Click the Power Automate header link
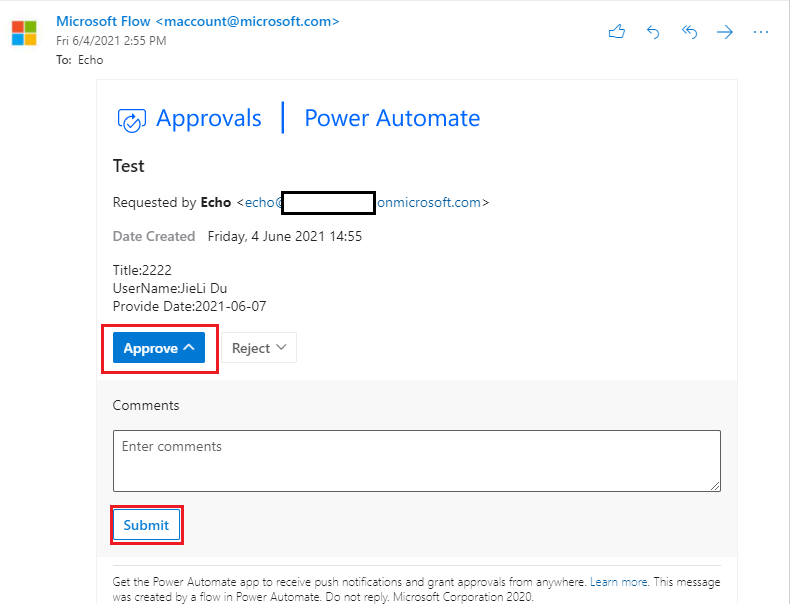 click(x=392, y=118)
